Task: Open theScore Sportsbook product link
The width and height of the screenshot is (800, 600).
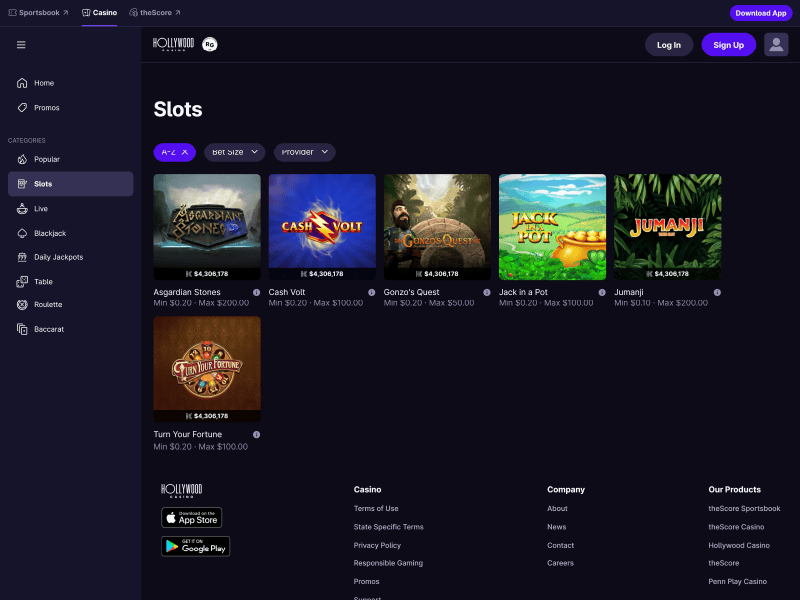Action: coord(744,509)
